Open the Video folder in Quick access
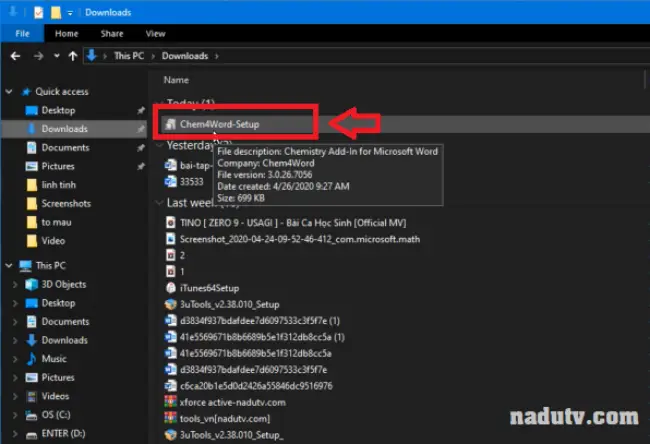The height and width of the screenshot is (444, 650). [53, 241]
